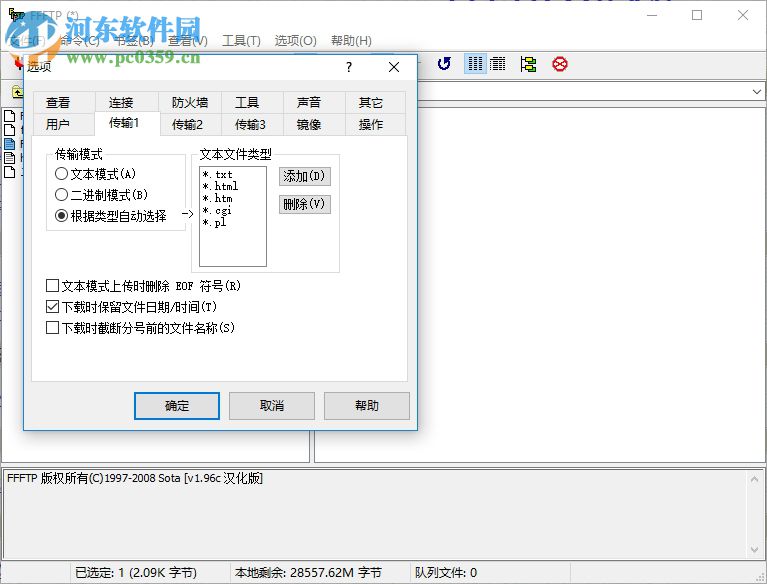Viewport: 767px width, 584px height.
Task: Click the FFFTP application icon in title bar
Action: 16,15
